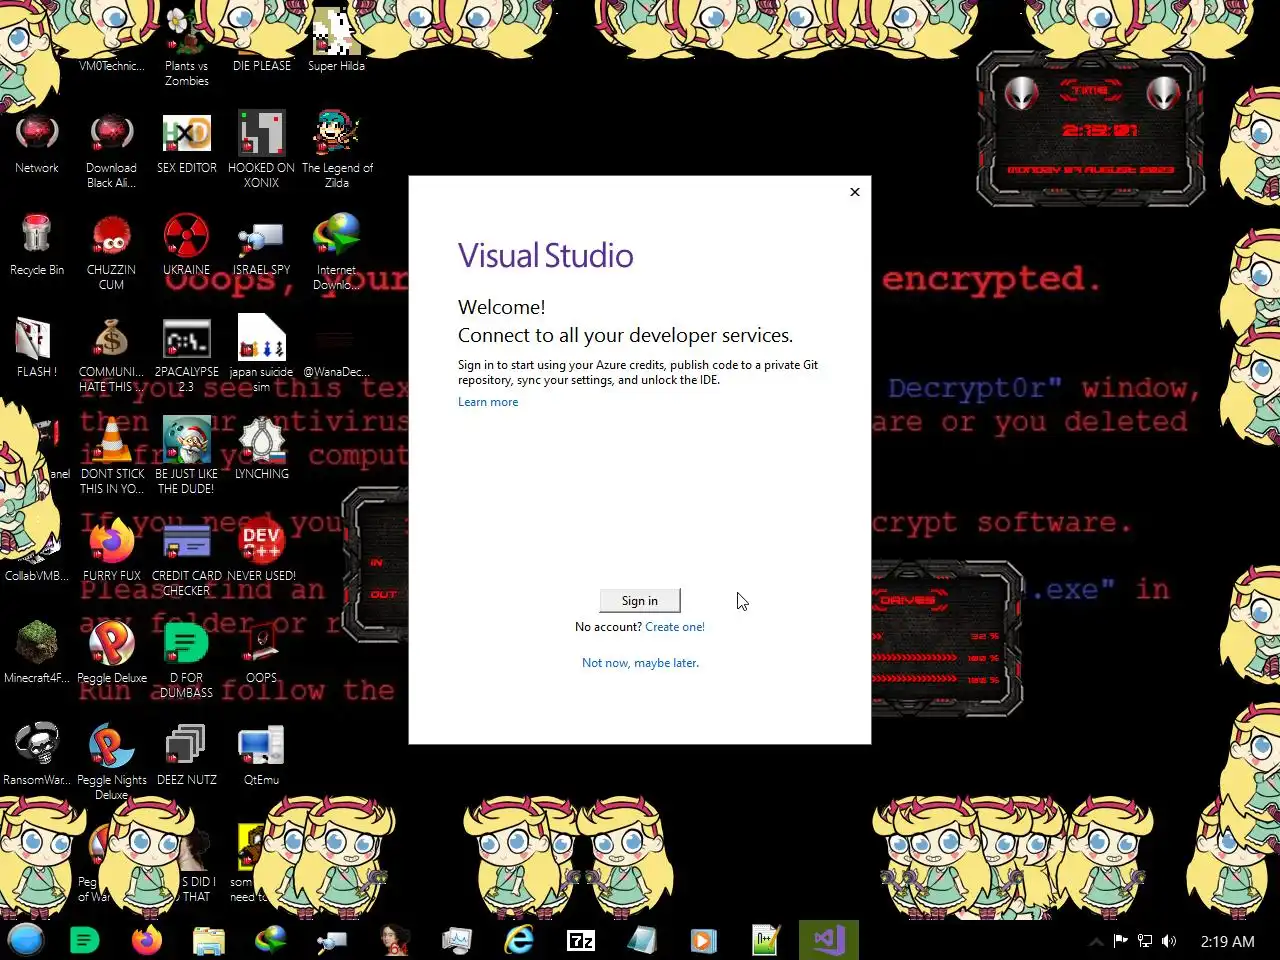Click the Sign in button
Viewport: 1280px width, 960px height.
tap(640, 600)
